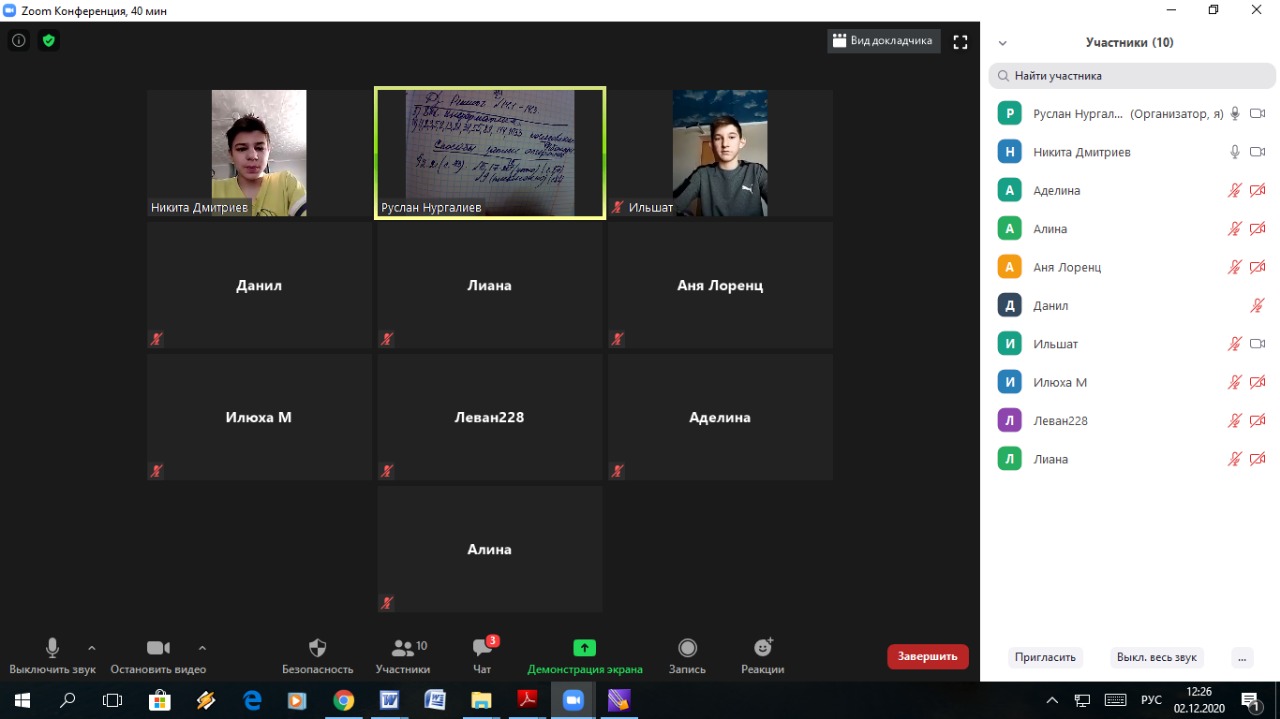Screen dimensions: 1280x719
Task: Toggle Никита Дмитриев's microphone in participant list
Action: [1235, 152]
